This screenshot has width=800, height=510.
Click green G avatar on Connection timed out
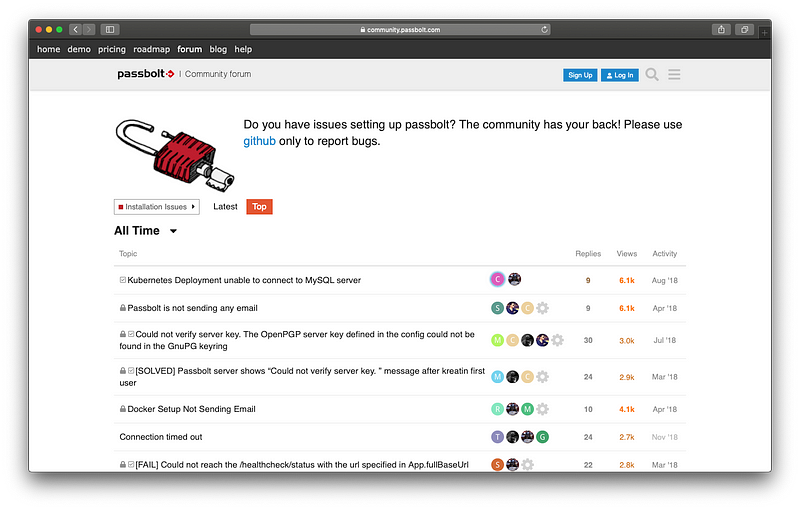542,437
